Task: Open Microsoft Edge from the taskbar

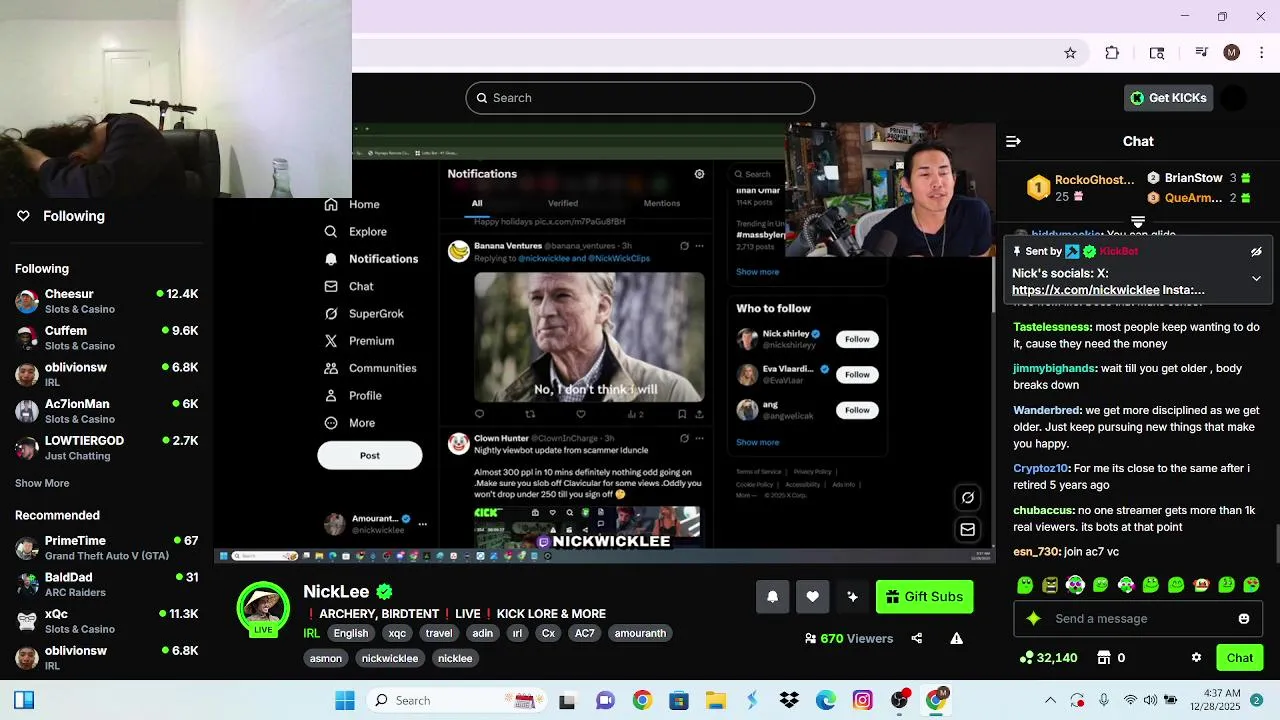Action: coord(826,700)
